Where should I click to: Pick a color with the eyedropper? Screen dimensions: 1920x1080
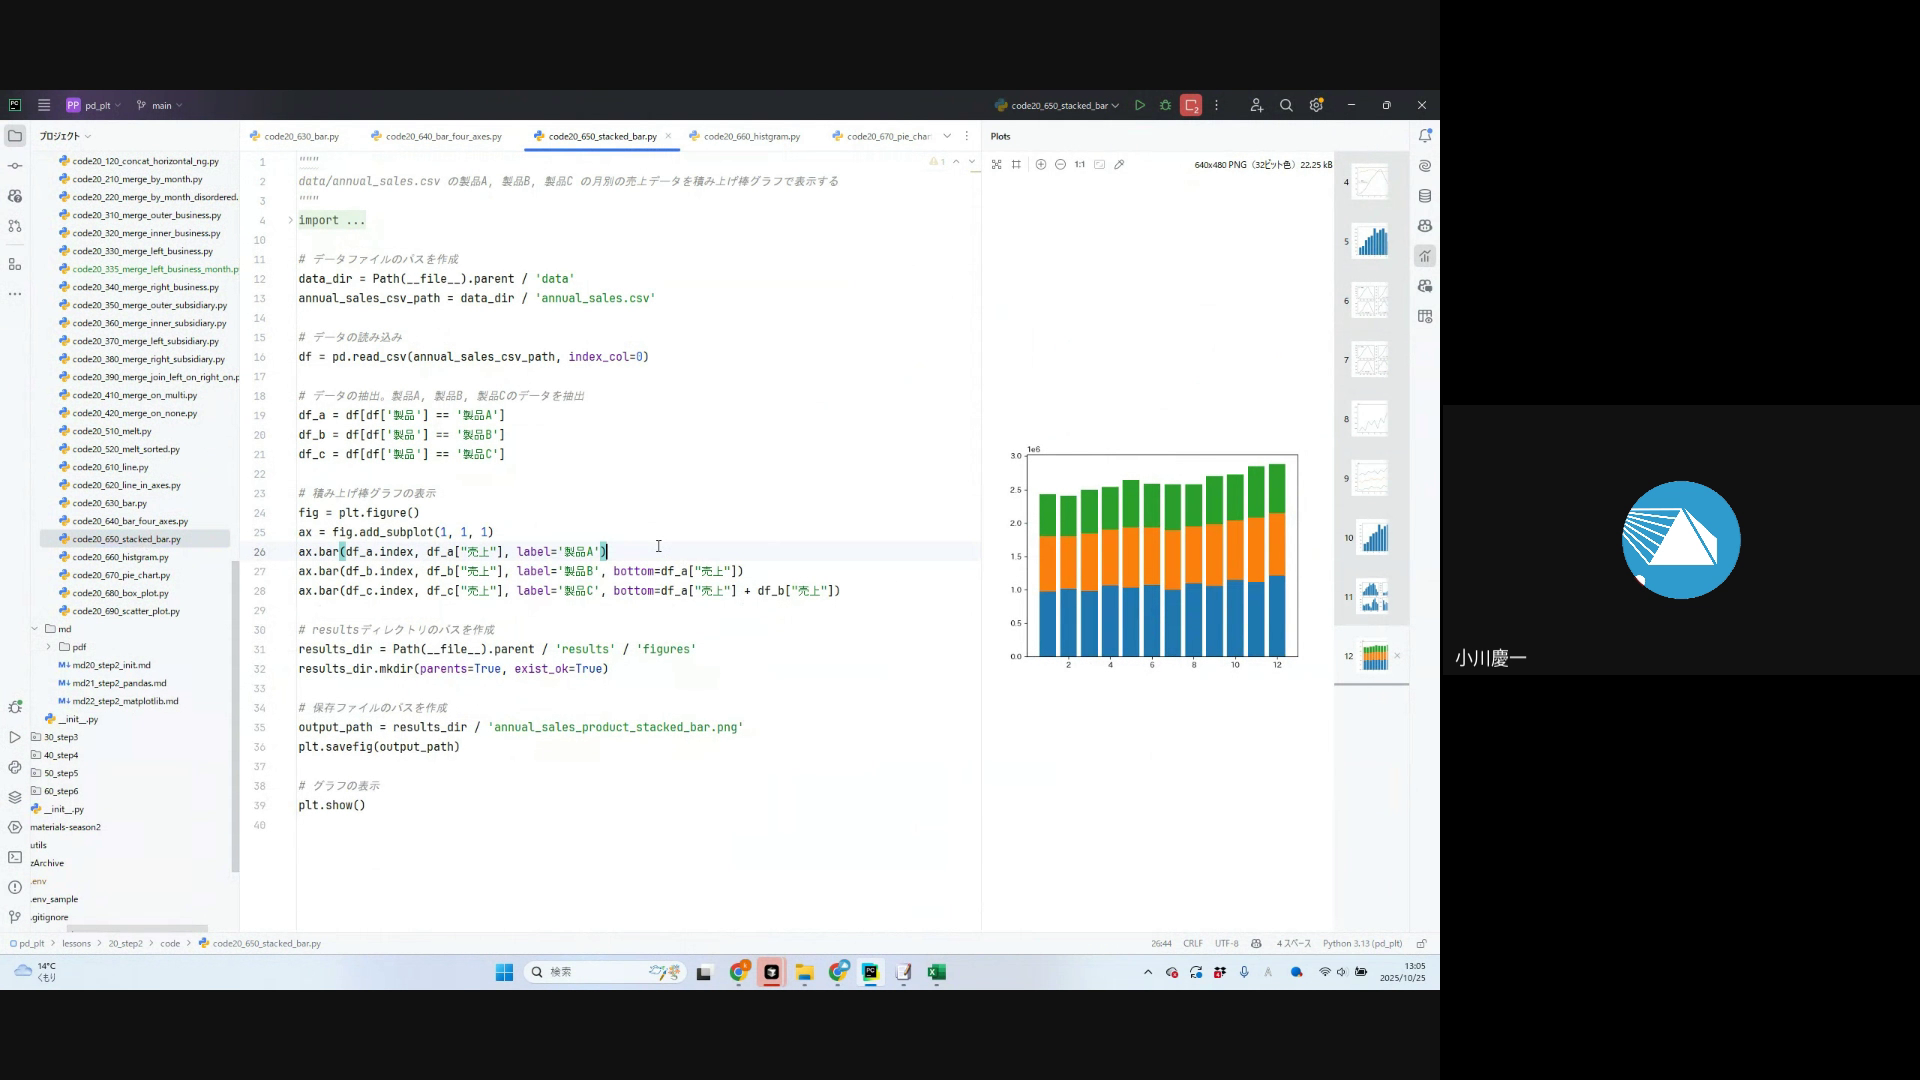(1119, 164)
